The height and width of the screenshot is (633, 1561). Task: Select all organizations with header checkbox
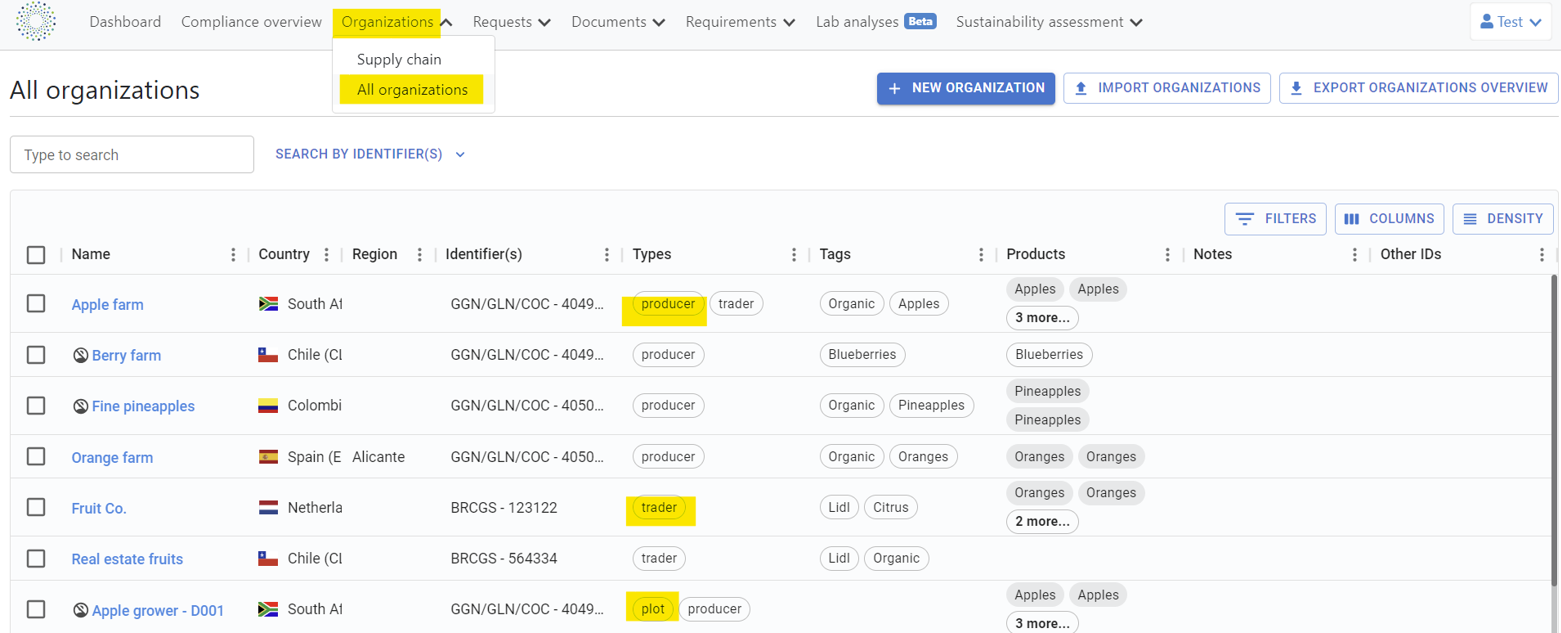tap(36, 255)
